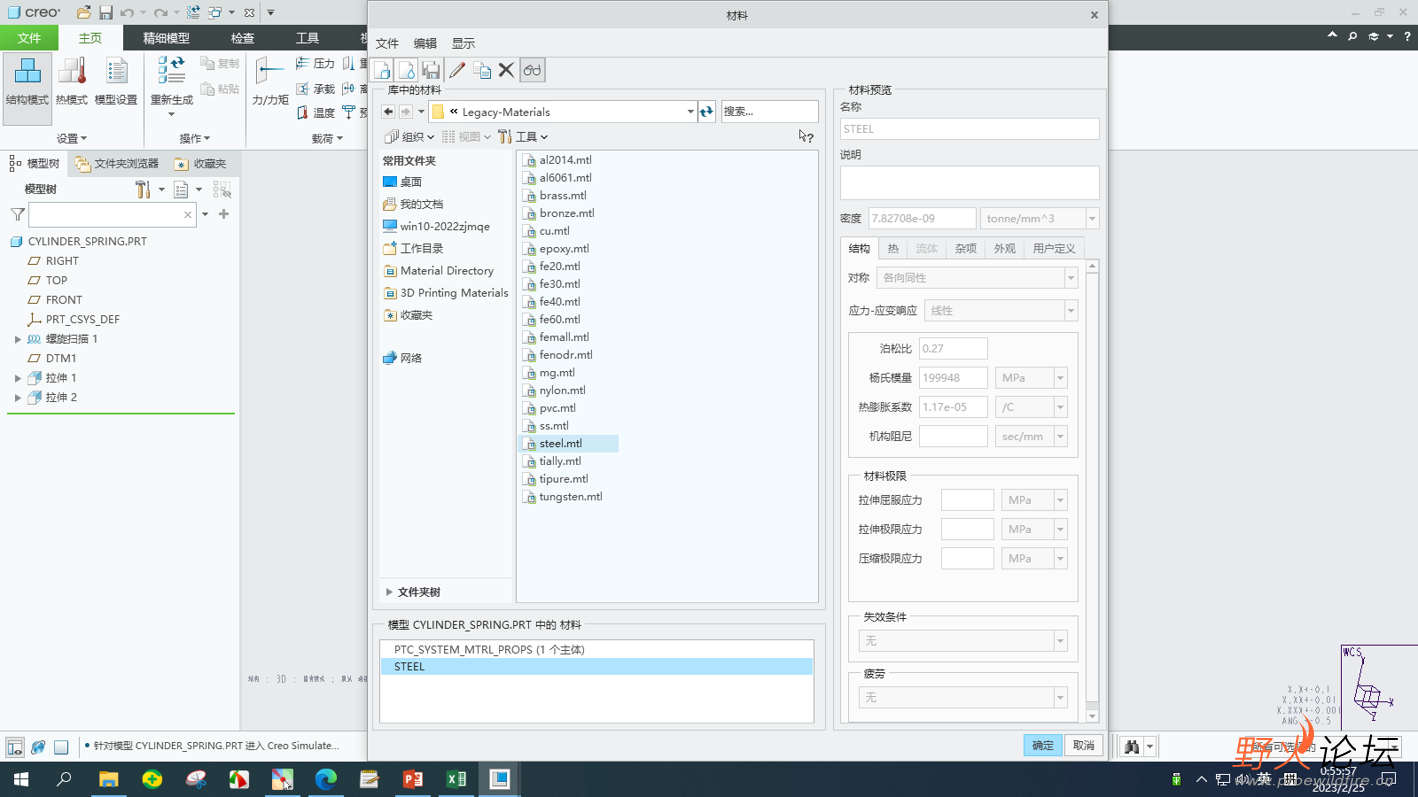Click the plus icon beside tree search

[224, 214]
